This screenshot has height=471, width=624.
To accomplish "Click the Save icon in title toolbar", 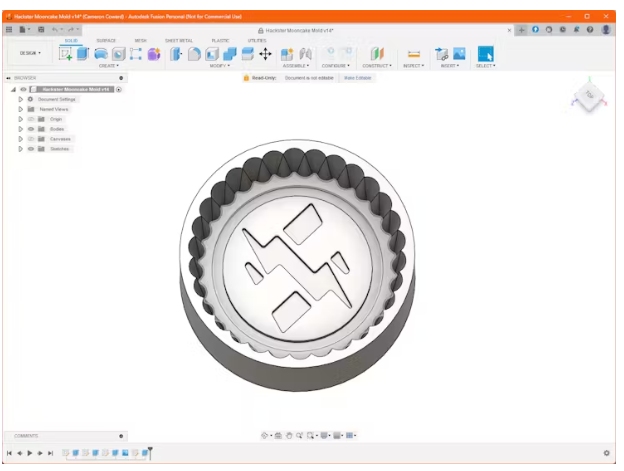I will click(41, 30).
